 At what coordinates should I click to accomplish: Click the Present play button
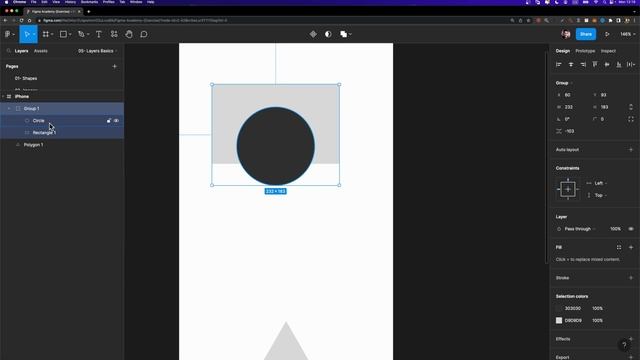click(x=607, y=34)
